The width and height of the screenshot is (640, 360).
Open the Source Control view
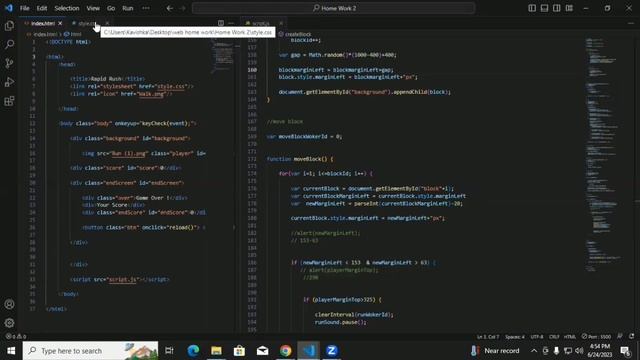pyautogui.click(x=9, y=63)
